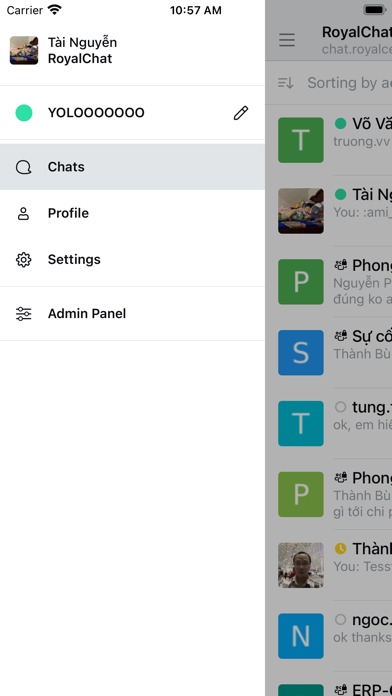Click the Admin Panel sliders icon

(x=24, y=314)
